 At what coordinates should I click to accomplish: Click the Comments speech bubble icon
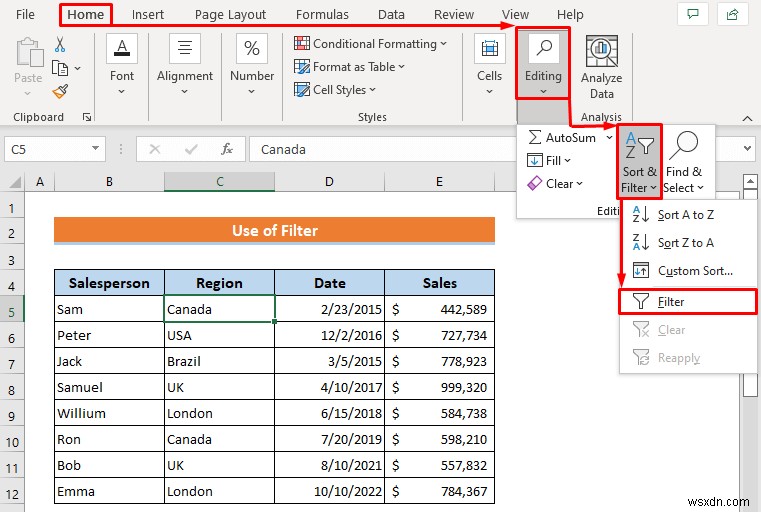coord(693,15)
